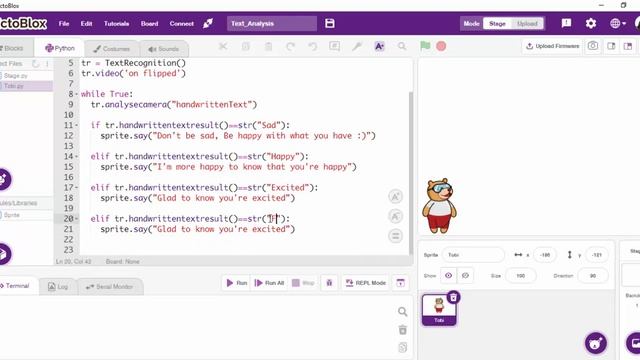Select the large stage layout icon
Viewport: 640px width, 360px height.
[628, 46]
